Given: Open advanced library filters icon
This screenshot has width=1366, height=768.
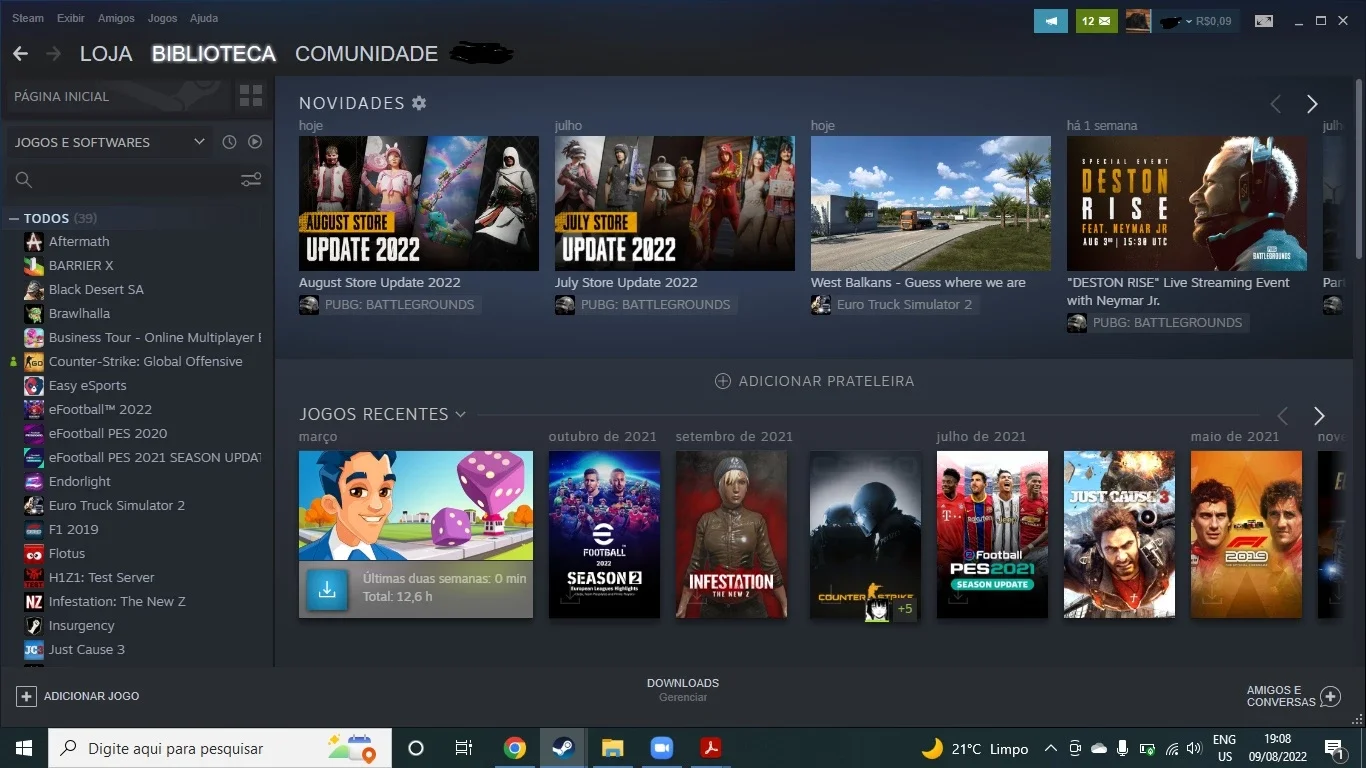Looking at the screenshot, I should click(x=251, y=180).
